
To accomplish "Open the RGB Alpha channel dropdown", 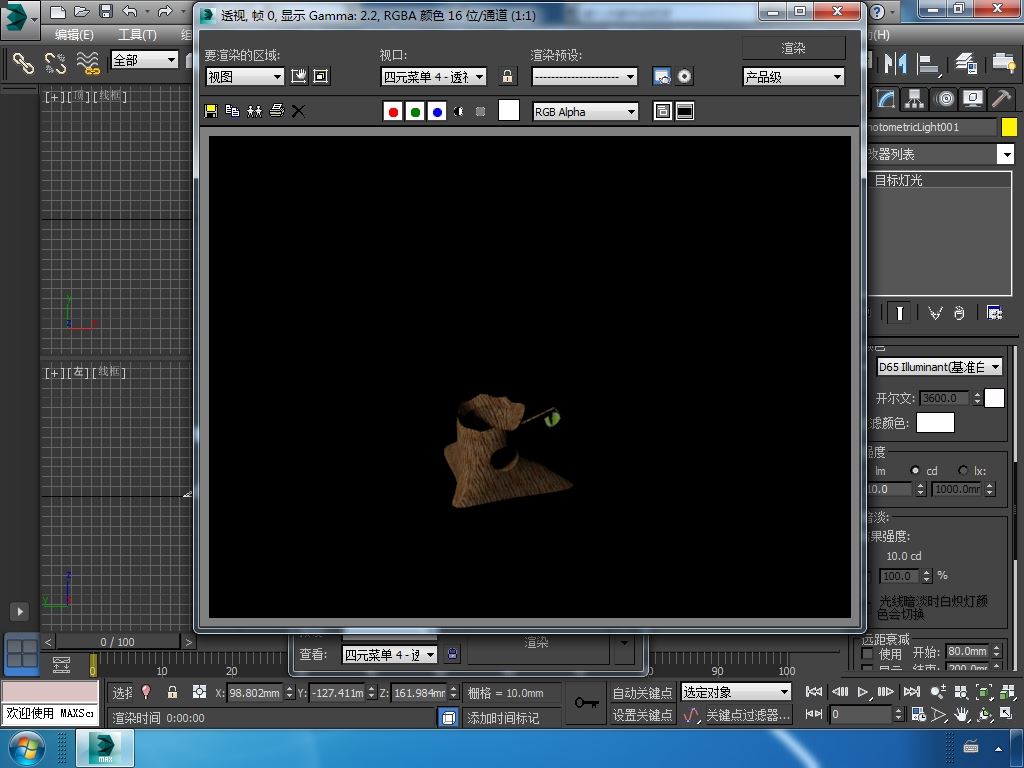I will click(x=585, y=111).
